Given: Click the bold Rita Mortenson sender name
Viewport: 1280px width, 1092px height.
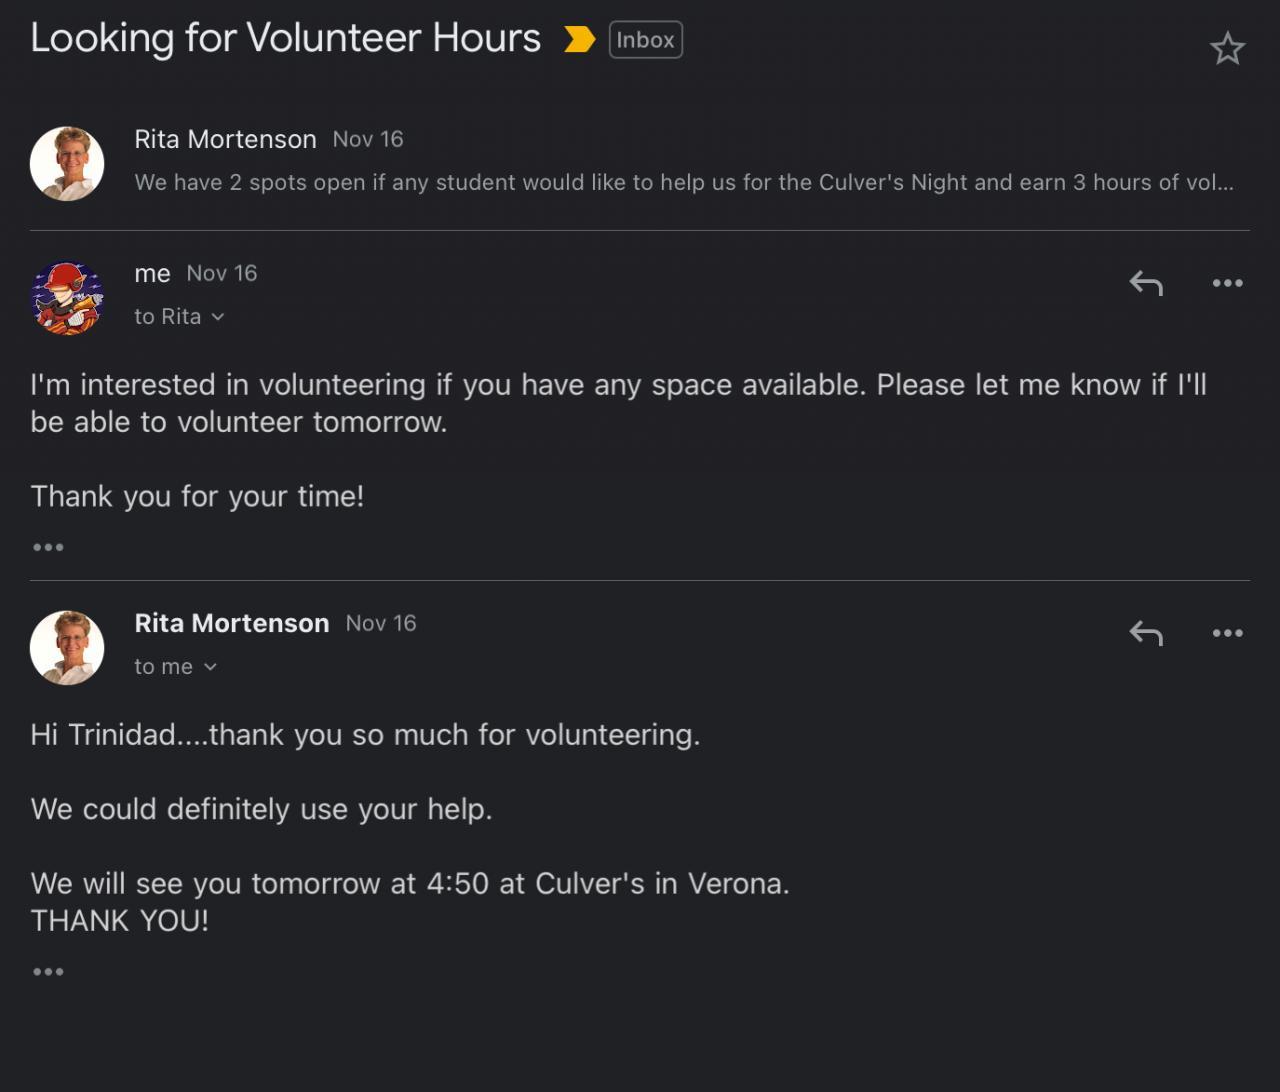Looking at the screenshot, I should [x=232, y=623].
